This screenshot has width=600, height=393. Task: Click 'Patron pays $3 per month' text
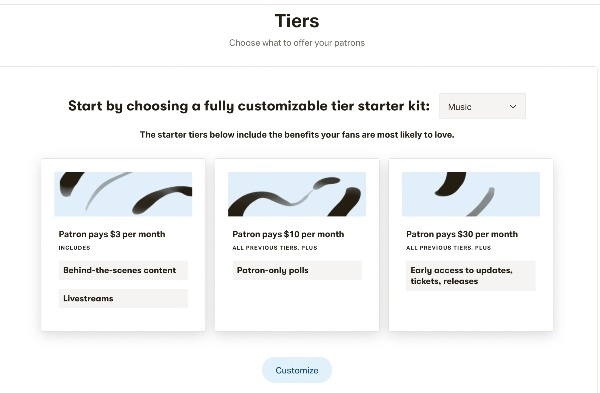pyautogui.click(x=112, y=234)
